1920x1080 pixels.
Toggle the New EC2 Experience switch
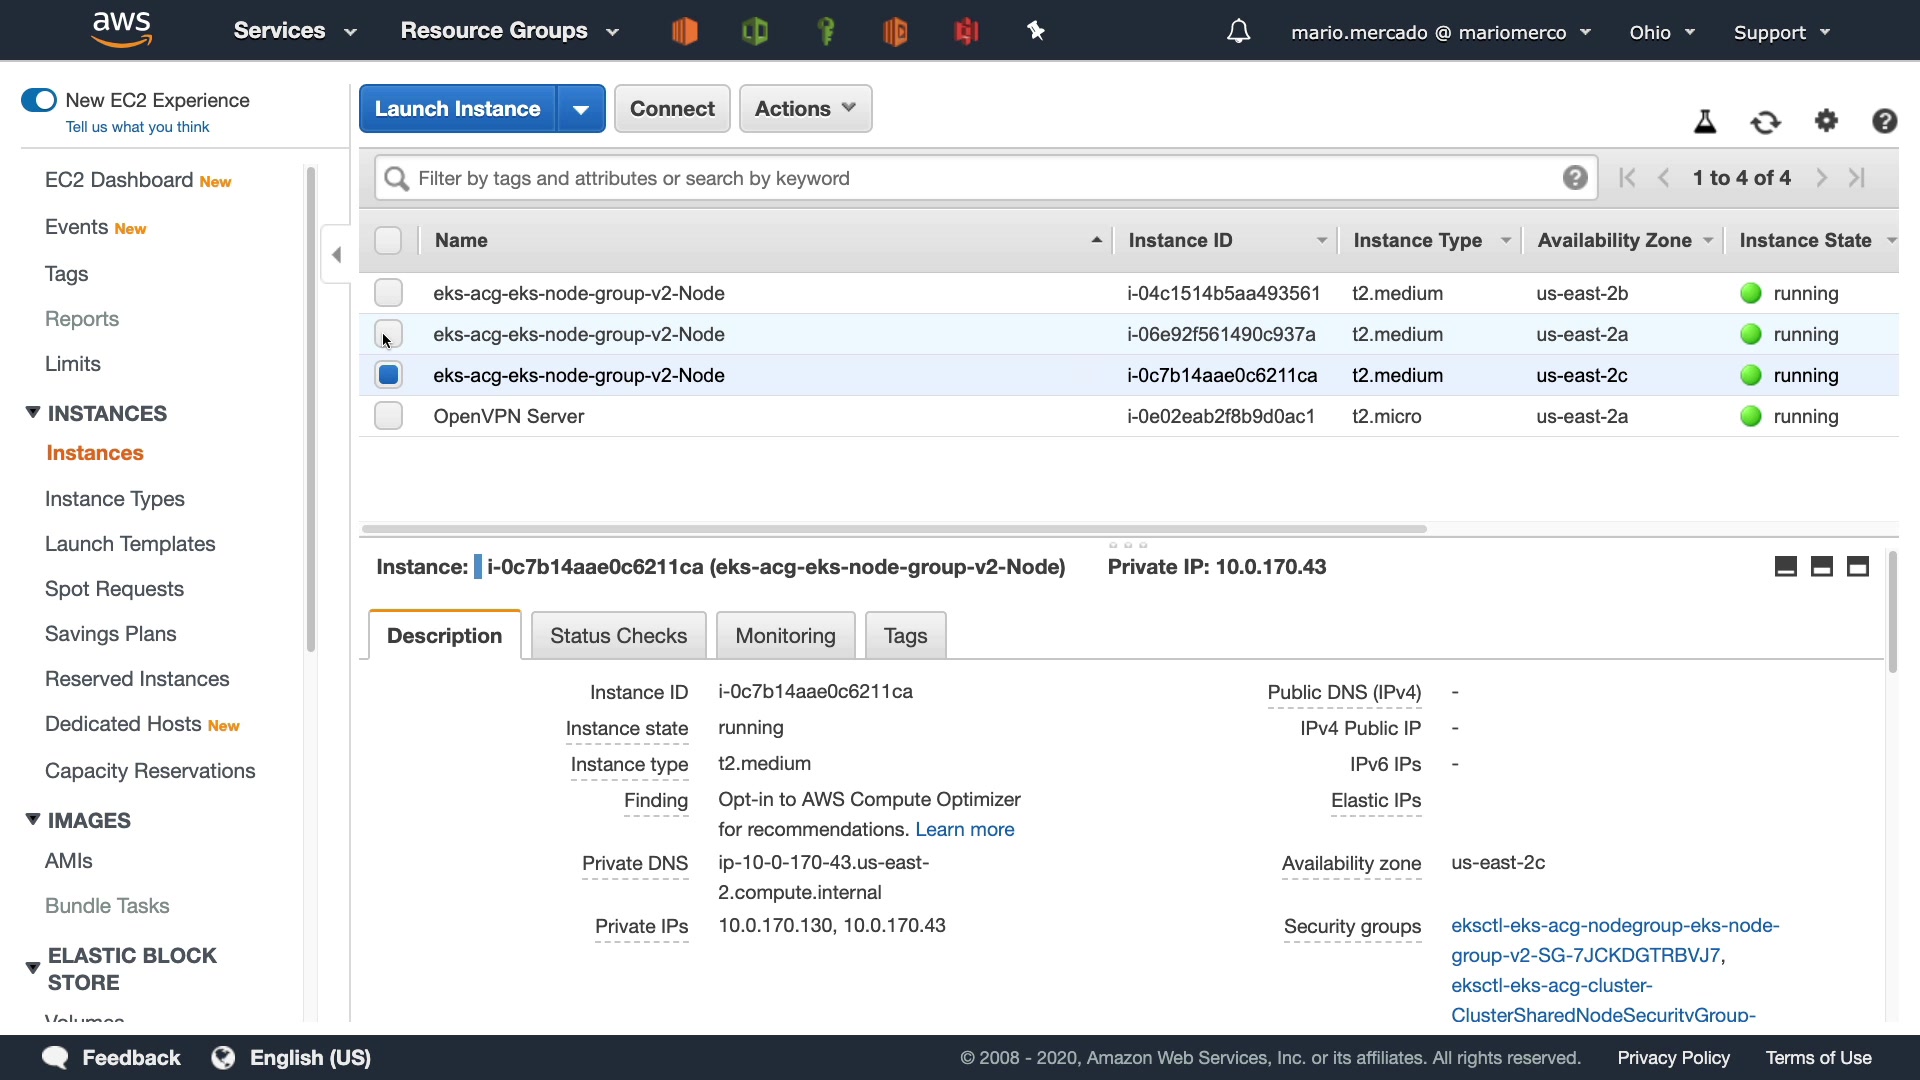click(x=39, y=100)
